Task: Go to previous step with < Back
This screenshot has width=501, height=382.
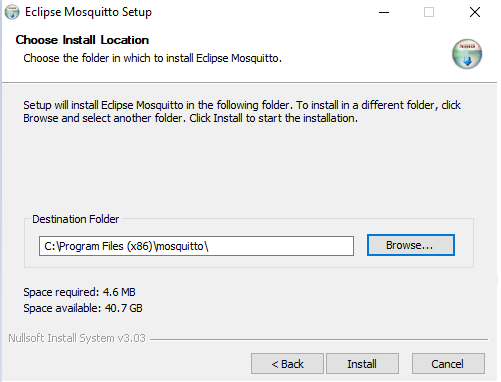Action: point(287,364)
